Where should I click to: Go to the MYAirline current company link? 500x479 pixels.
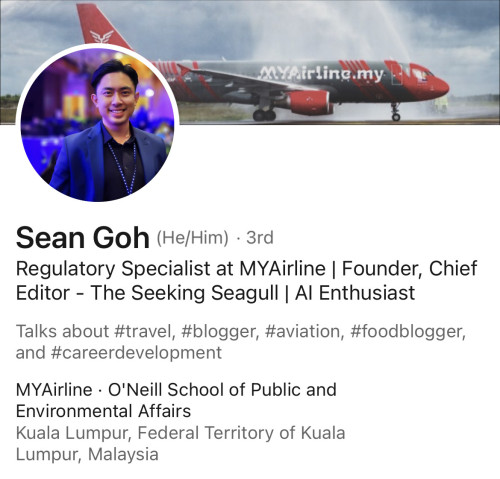(x=54, y=390)
